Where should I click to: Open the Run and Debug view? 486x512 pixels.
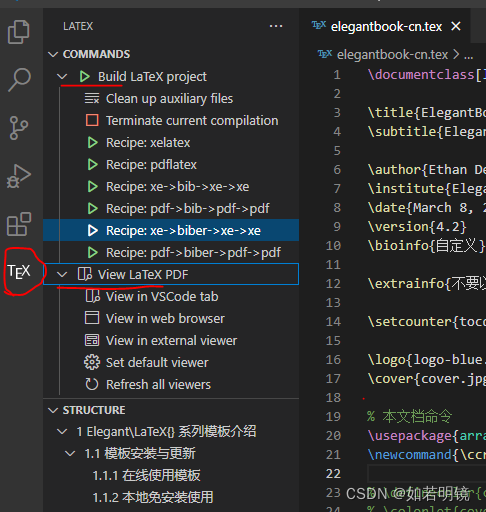click(x=19, y=176)
